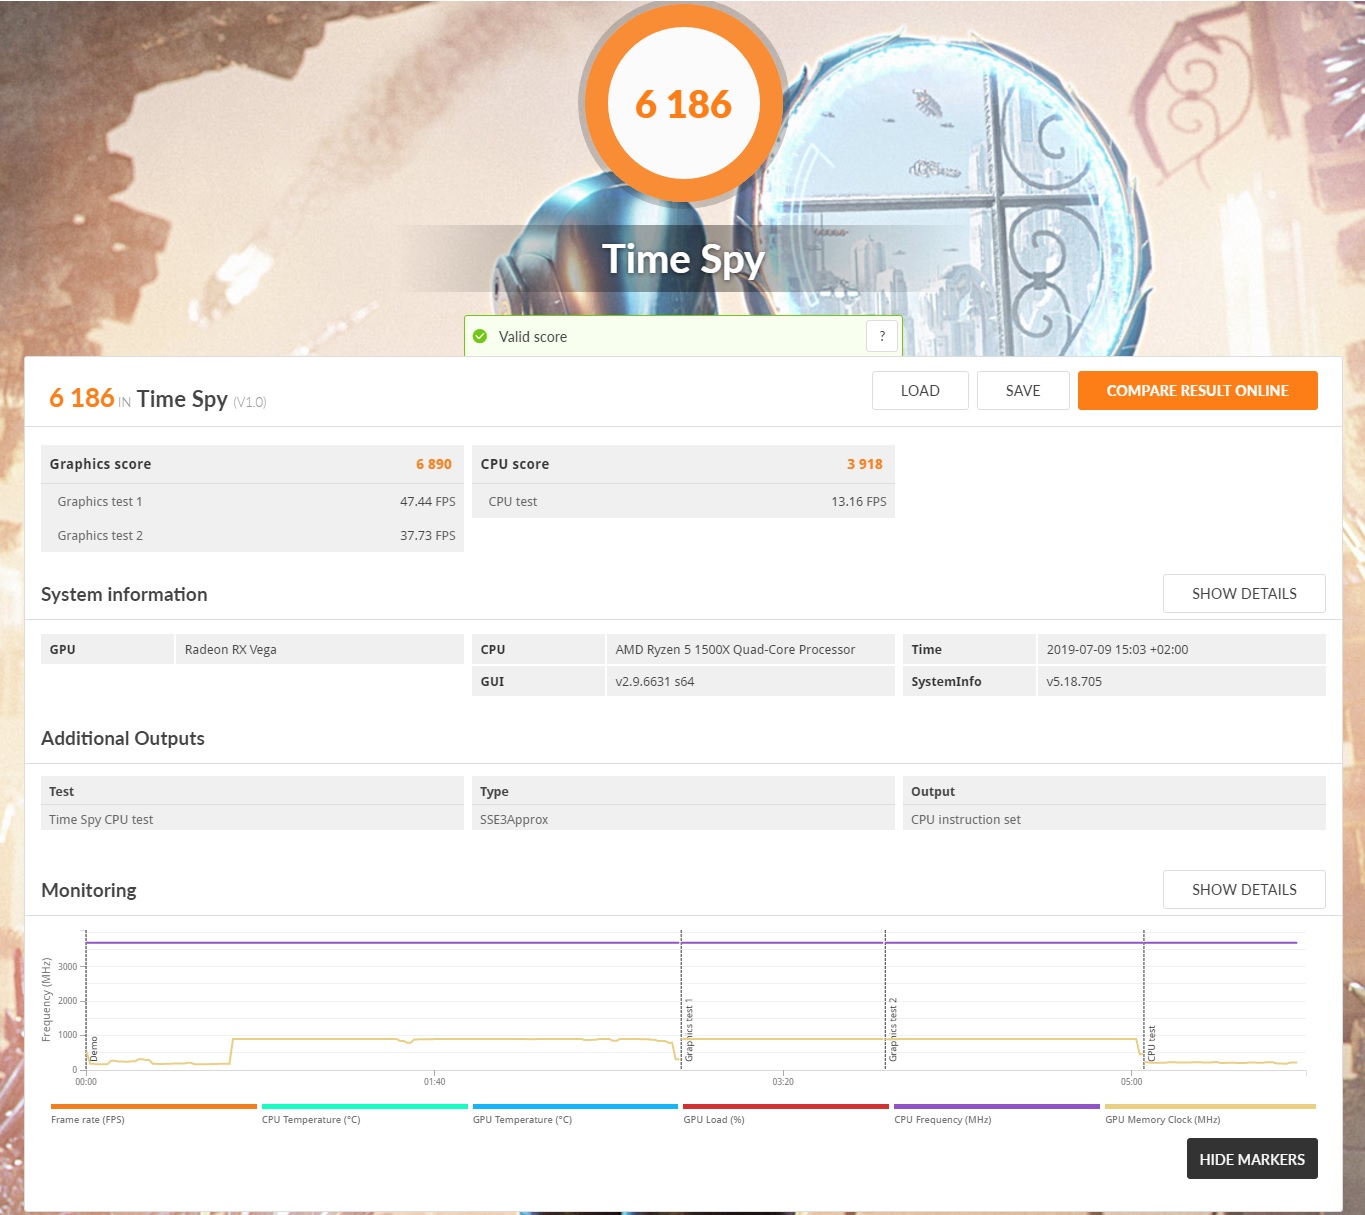
Task: Open COMPARE RESULT ONLINE
Action: [x=1197, y=391]
